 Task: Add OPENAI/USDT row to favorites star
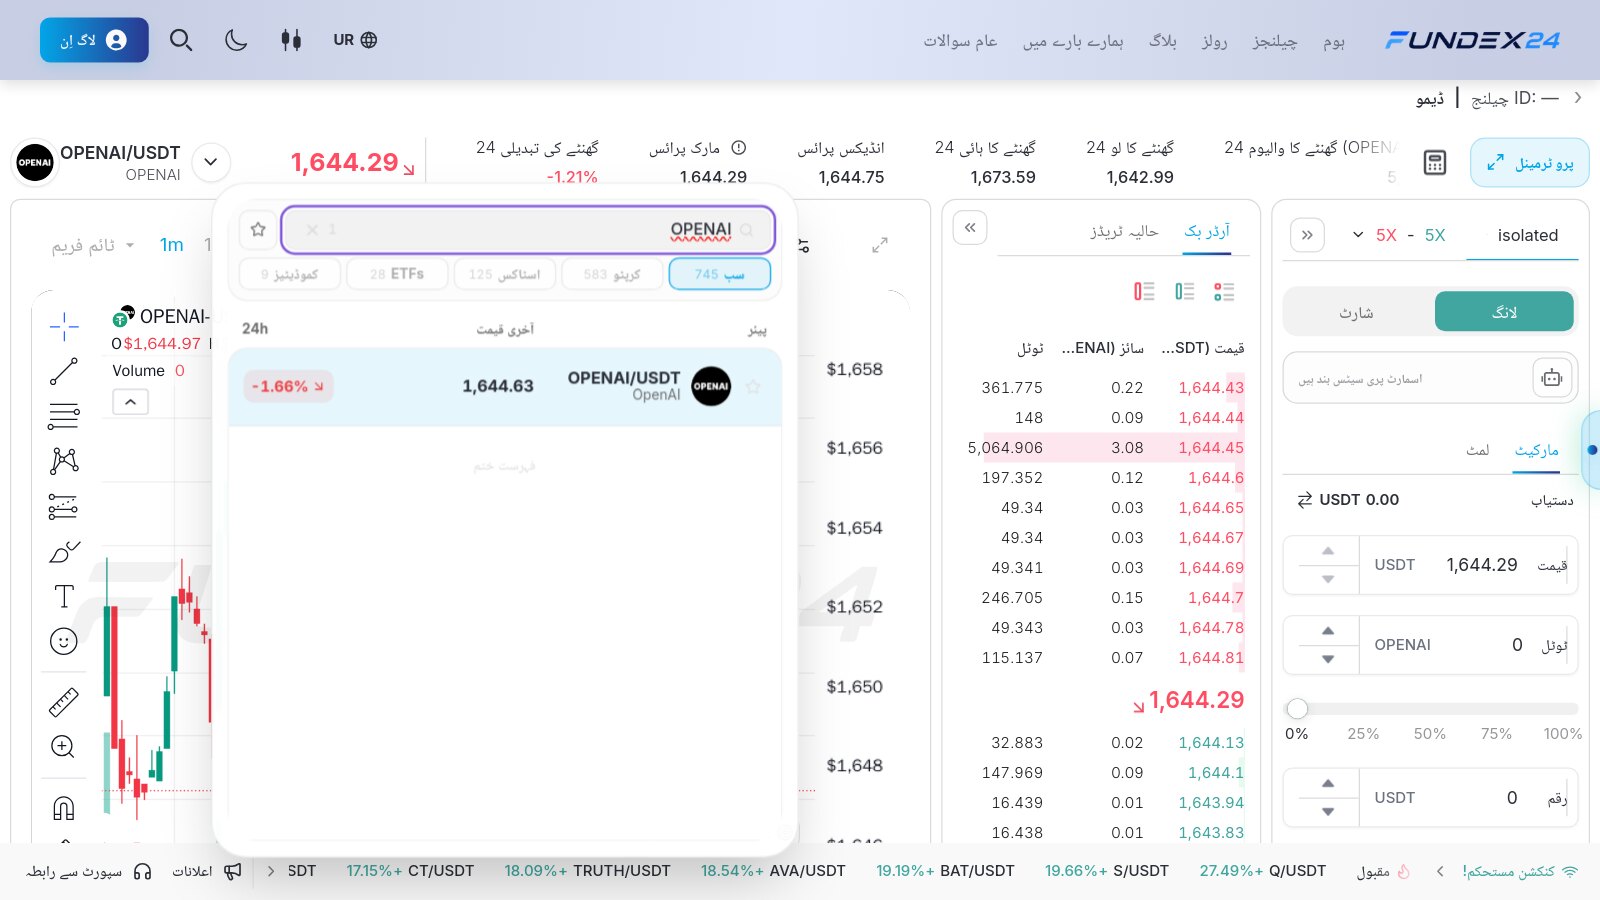pos(753,386)
